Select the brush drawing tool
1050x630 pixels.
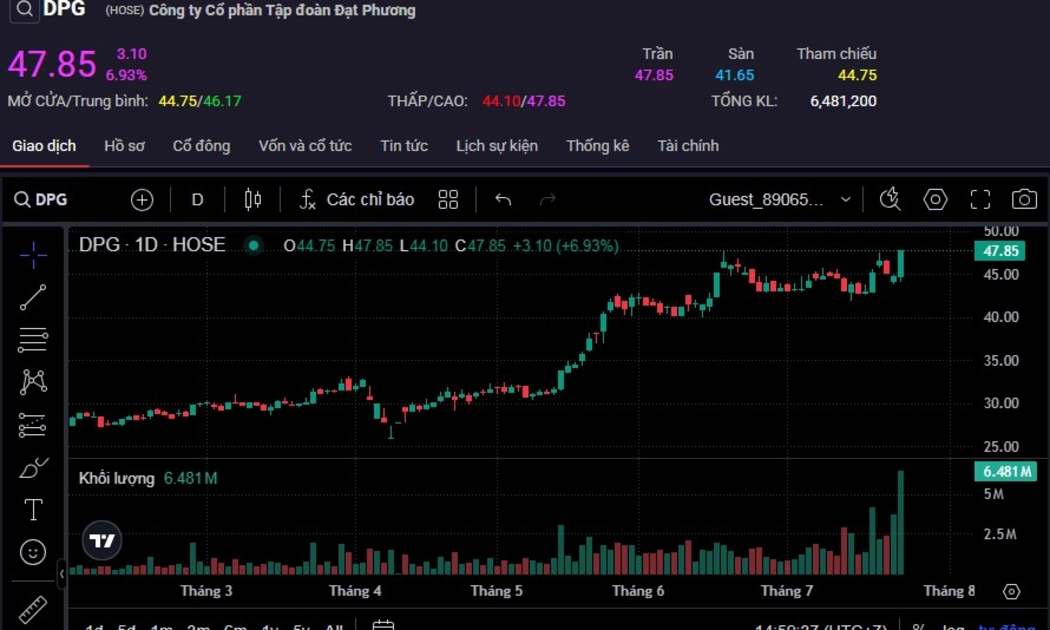(33, 467)
